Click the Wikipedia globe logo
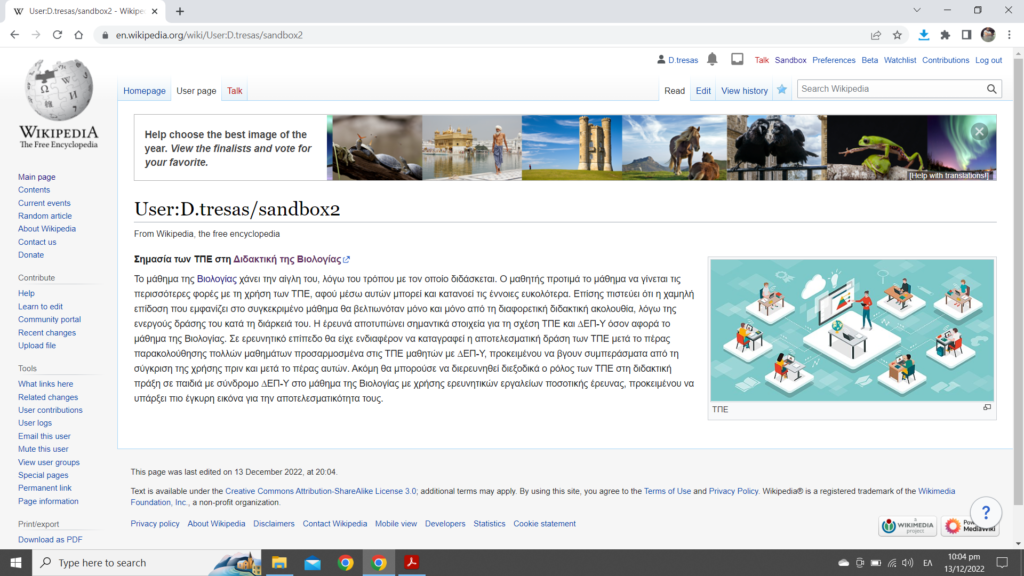 pyautogui.click(x=58, y=90)
